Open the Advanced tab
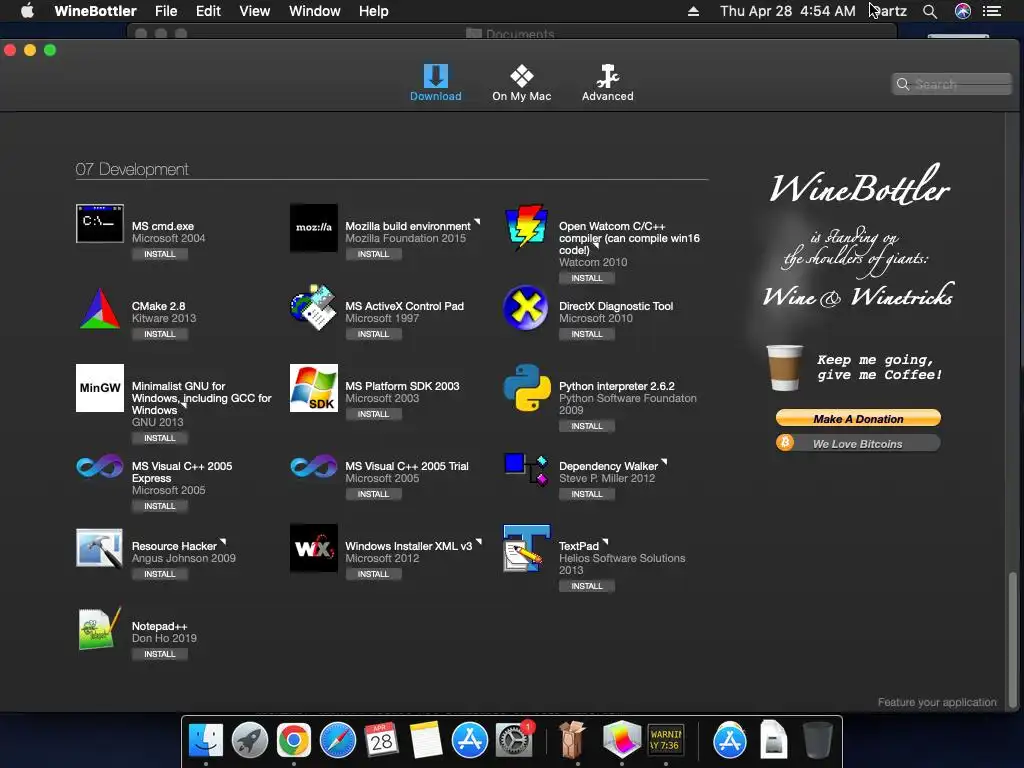This screenshot has height=768, width=1024. pyautogui.click(x=607, y=82)
